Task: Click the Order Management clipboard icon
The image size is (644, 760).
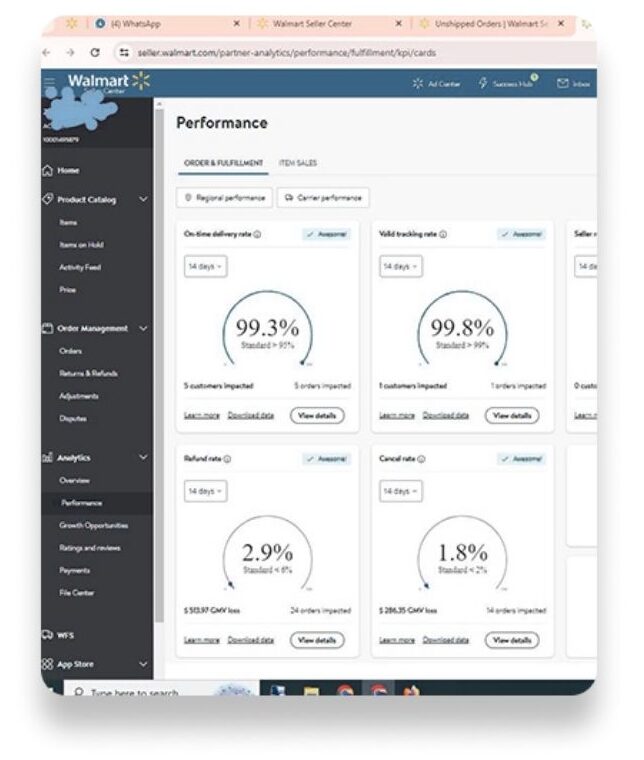Action: click(x=47, y=328)
